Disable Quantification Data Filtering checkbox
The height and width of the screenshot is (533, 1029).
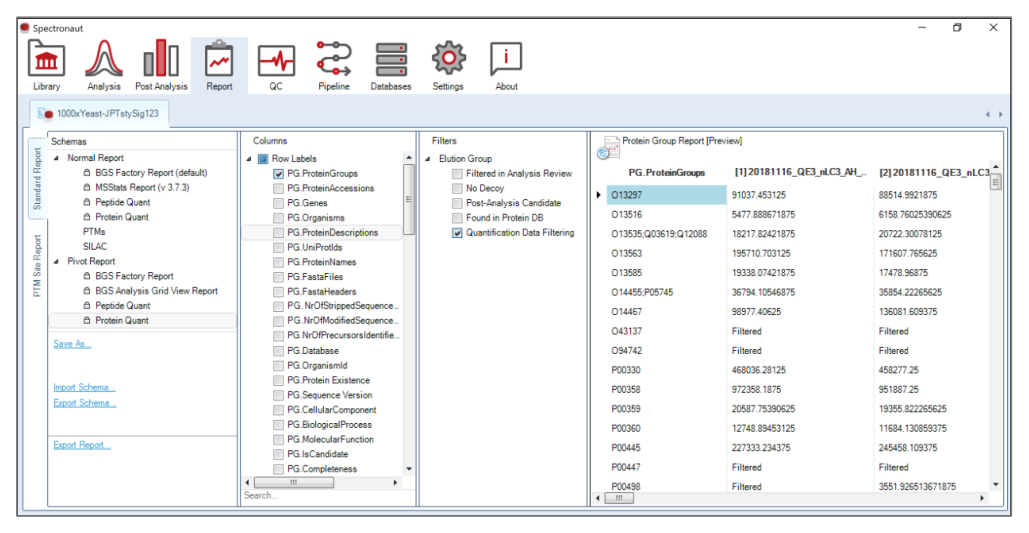click(457, 233)
